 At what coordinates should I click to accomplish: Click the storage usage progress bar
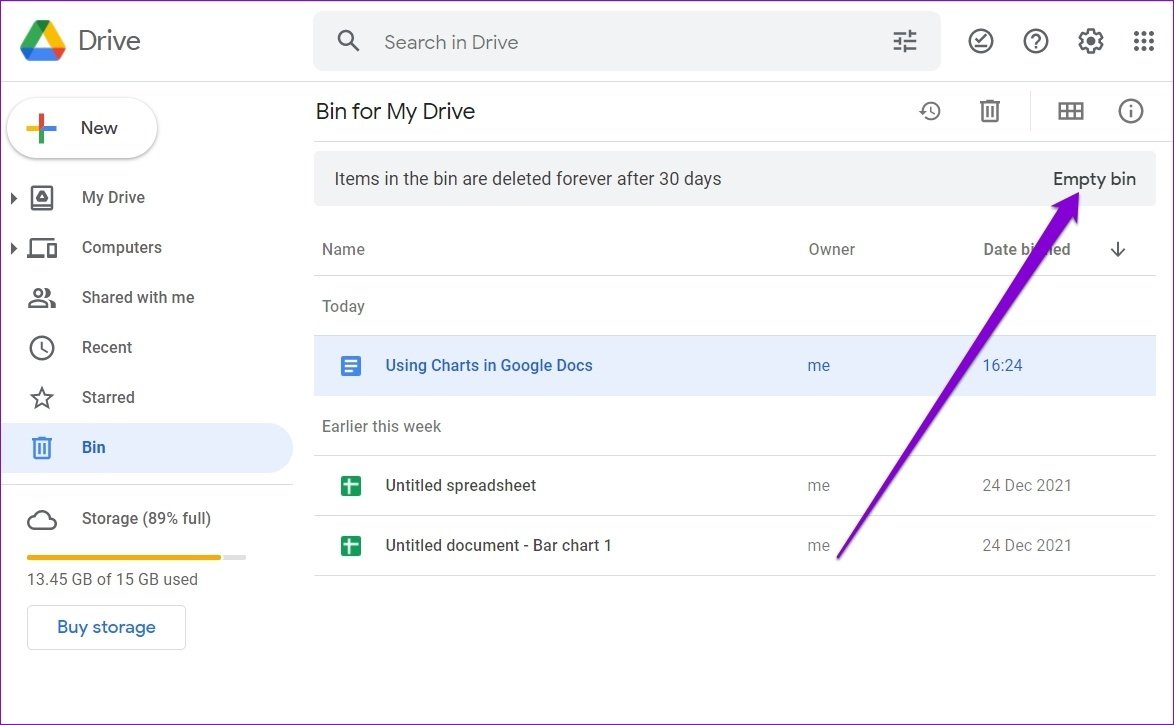[x=136, y=557]
